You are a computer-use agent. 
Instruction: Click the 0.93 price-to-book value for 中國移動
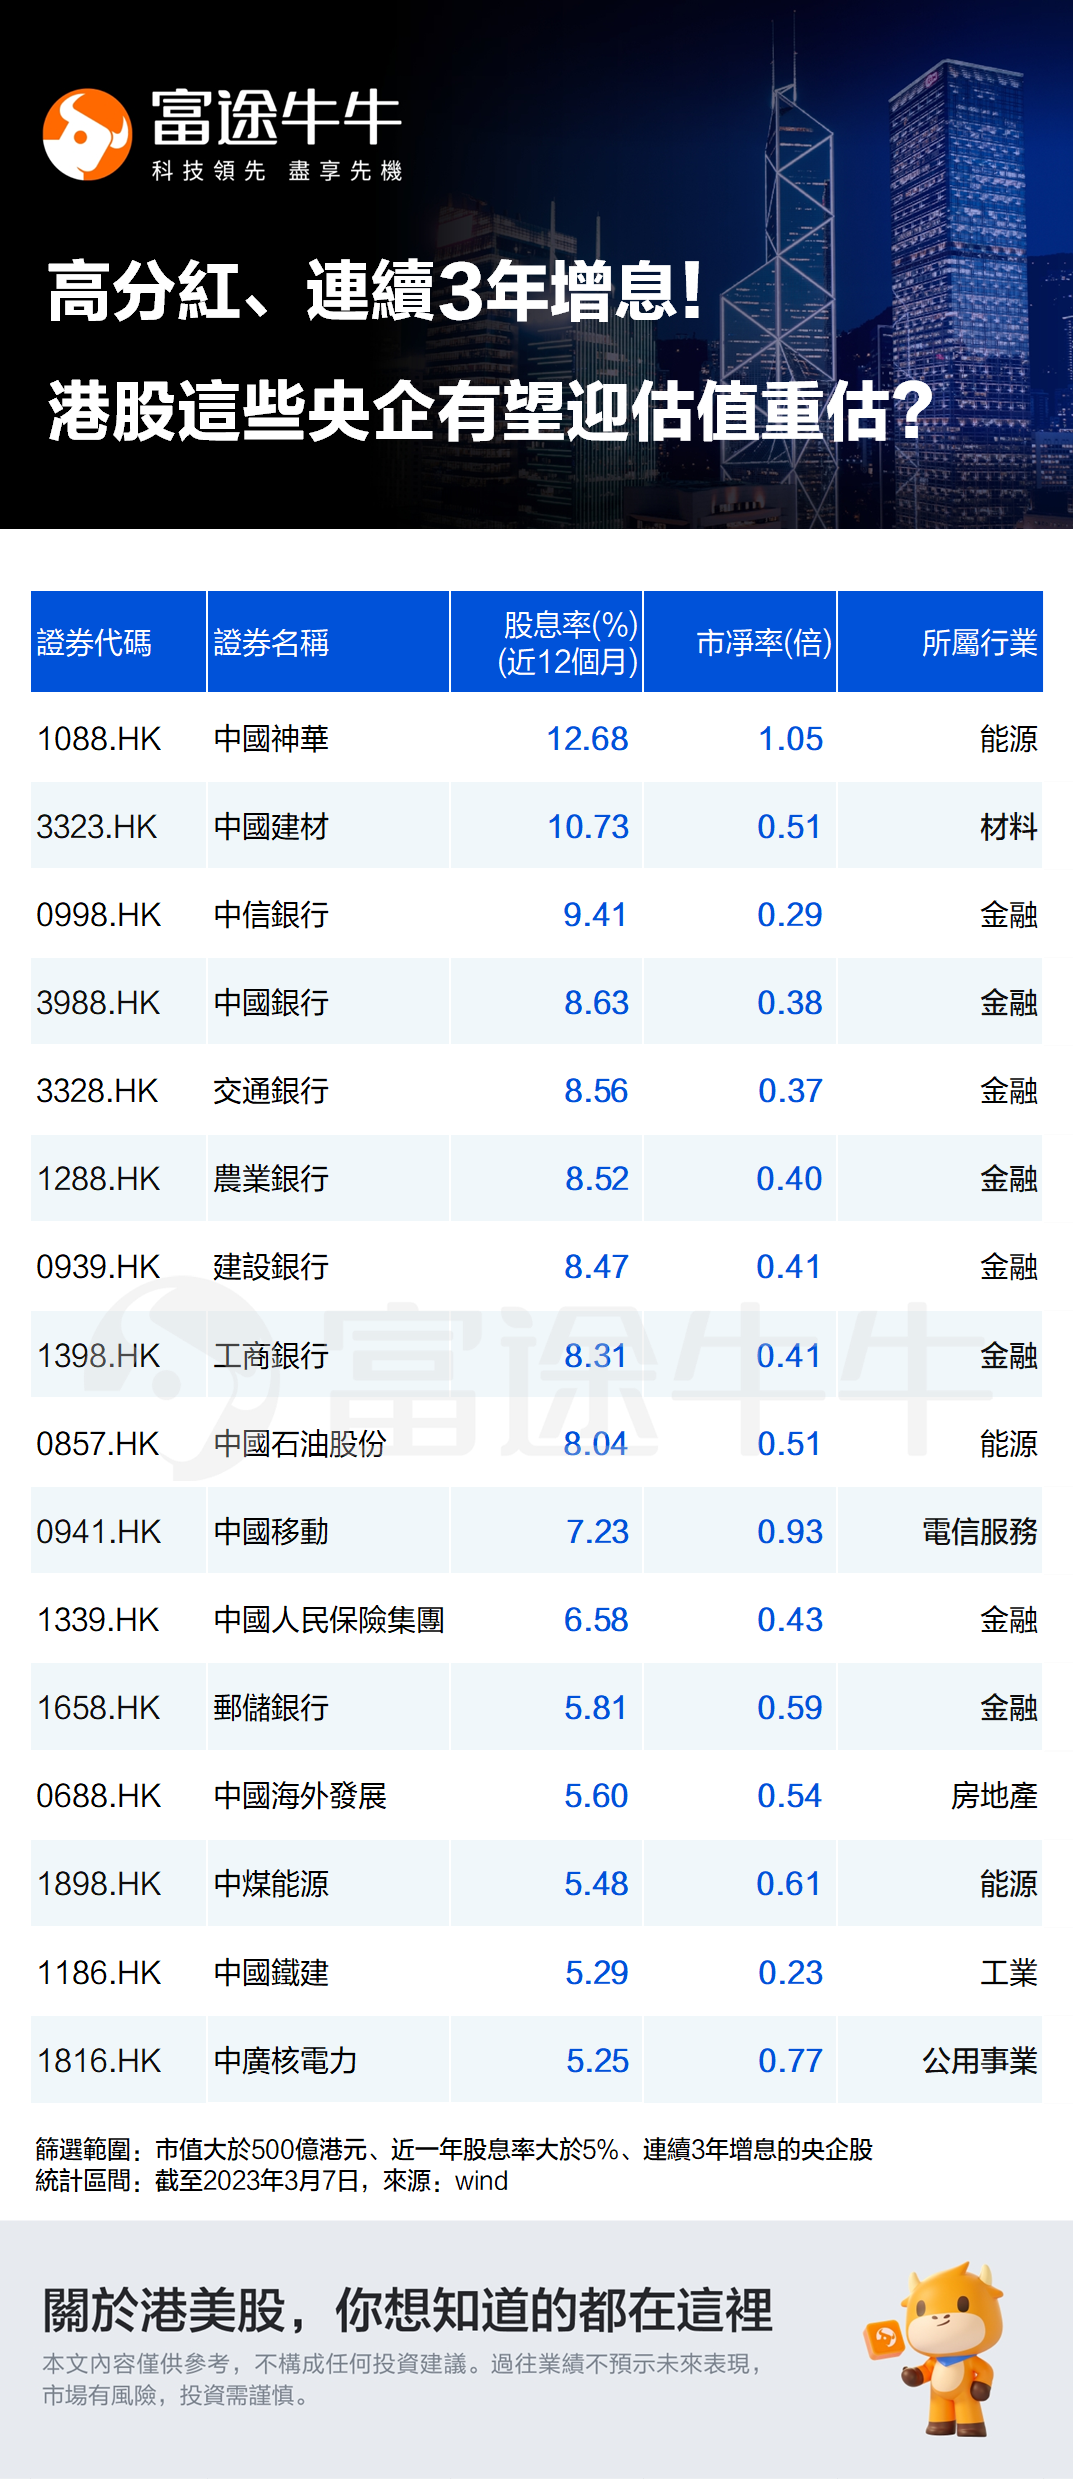pyautogui.click(x=789, y=1532)
